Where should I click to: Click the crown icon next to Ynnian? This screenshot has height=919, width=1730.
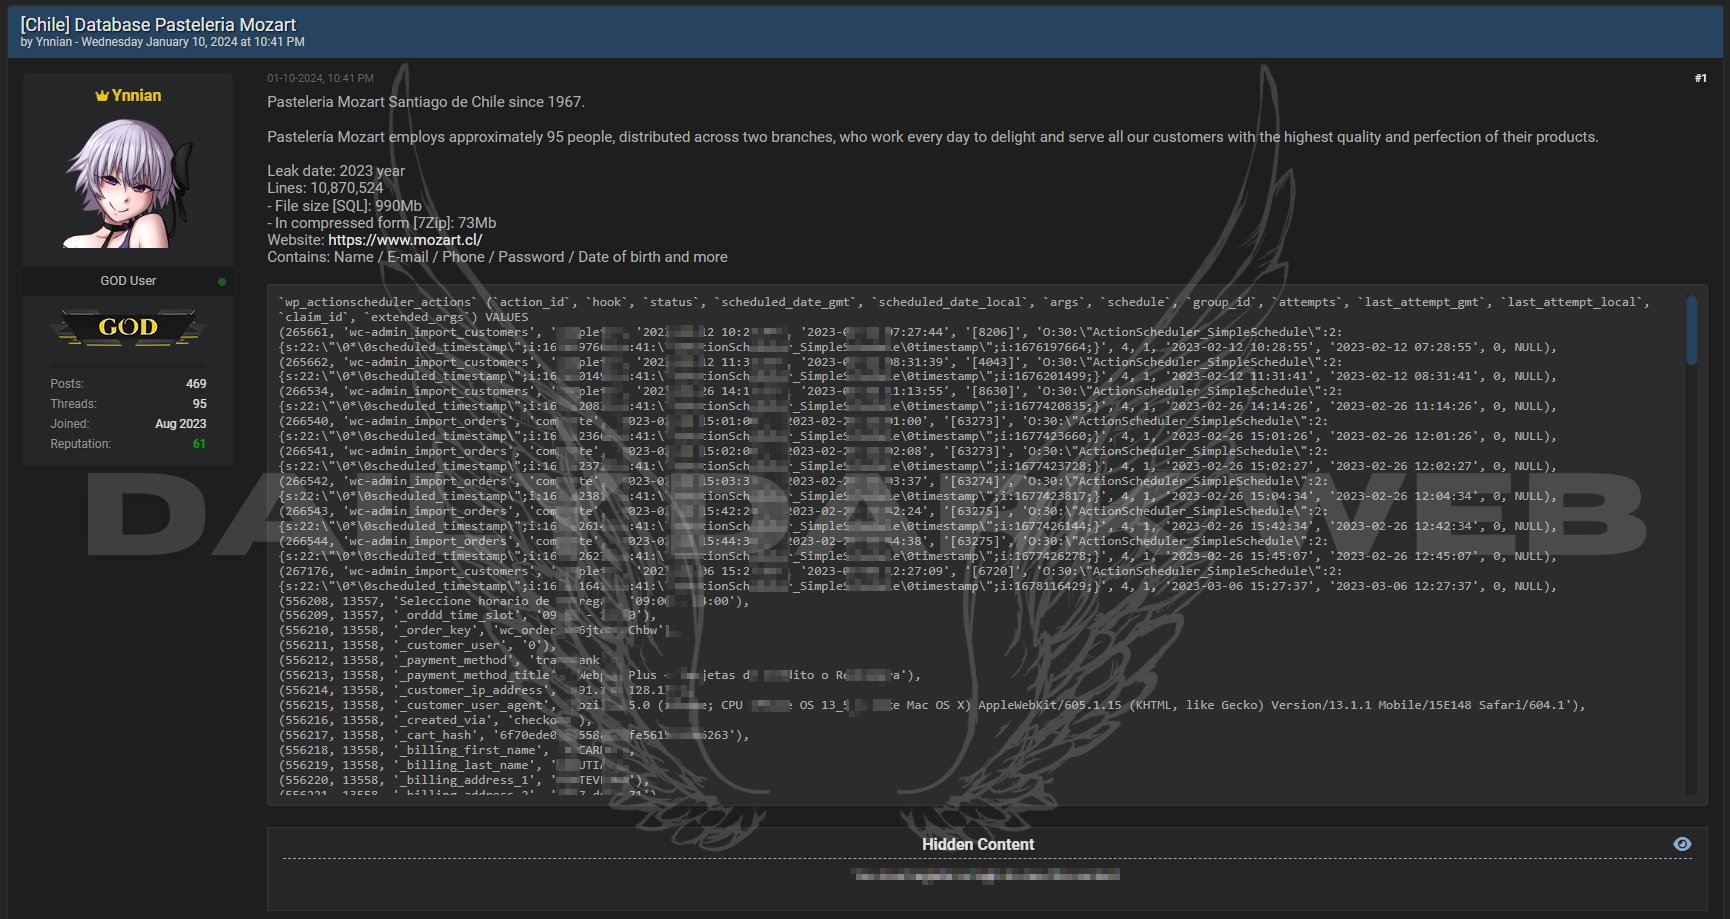[x=102, y=96]
